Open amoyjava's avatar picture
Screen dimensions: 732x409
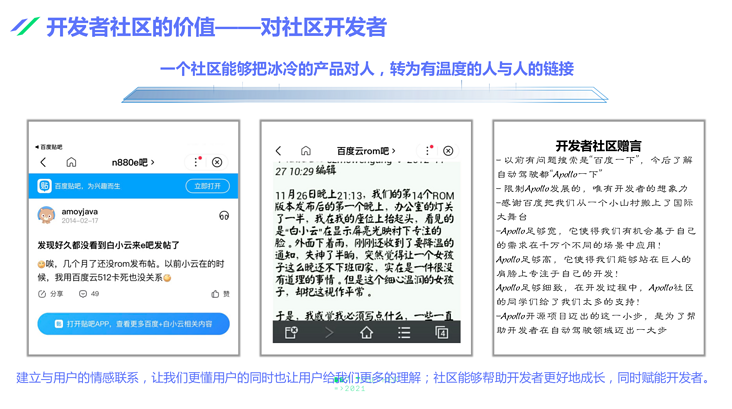46,215
